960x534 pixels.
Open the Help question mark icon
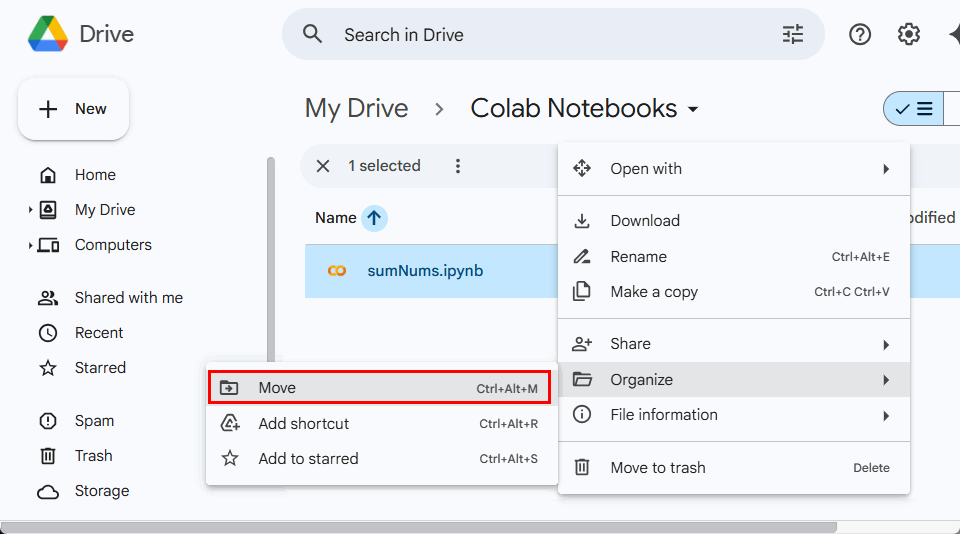coord(859,35)
